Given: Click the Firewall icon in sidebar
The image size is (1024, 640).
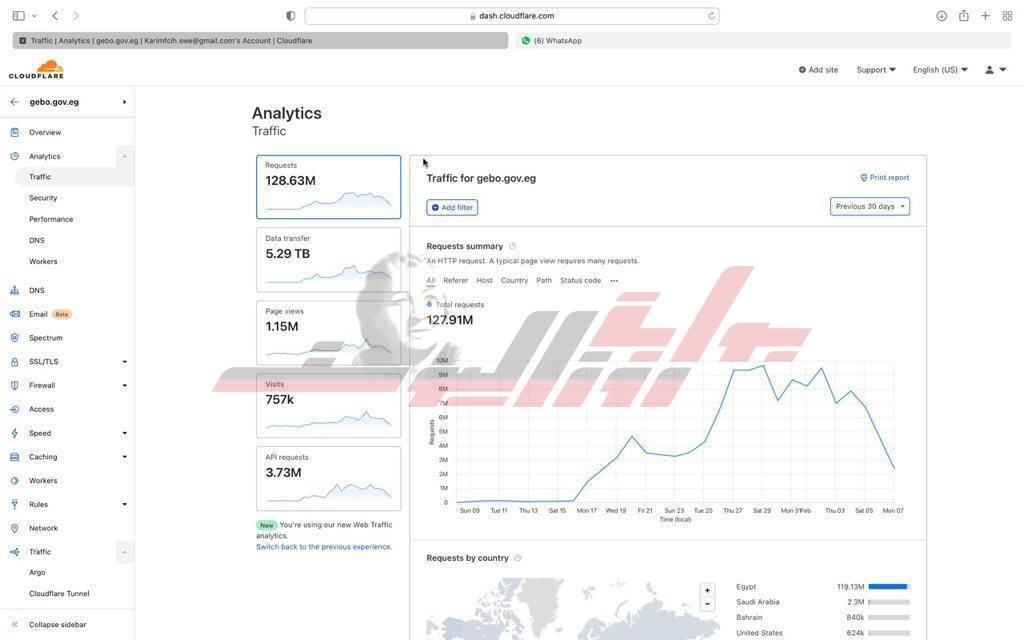Looking at the screenshot, I should click(x=14, y=385).
